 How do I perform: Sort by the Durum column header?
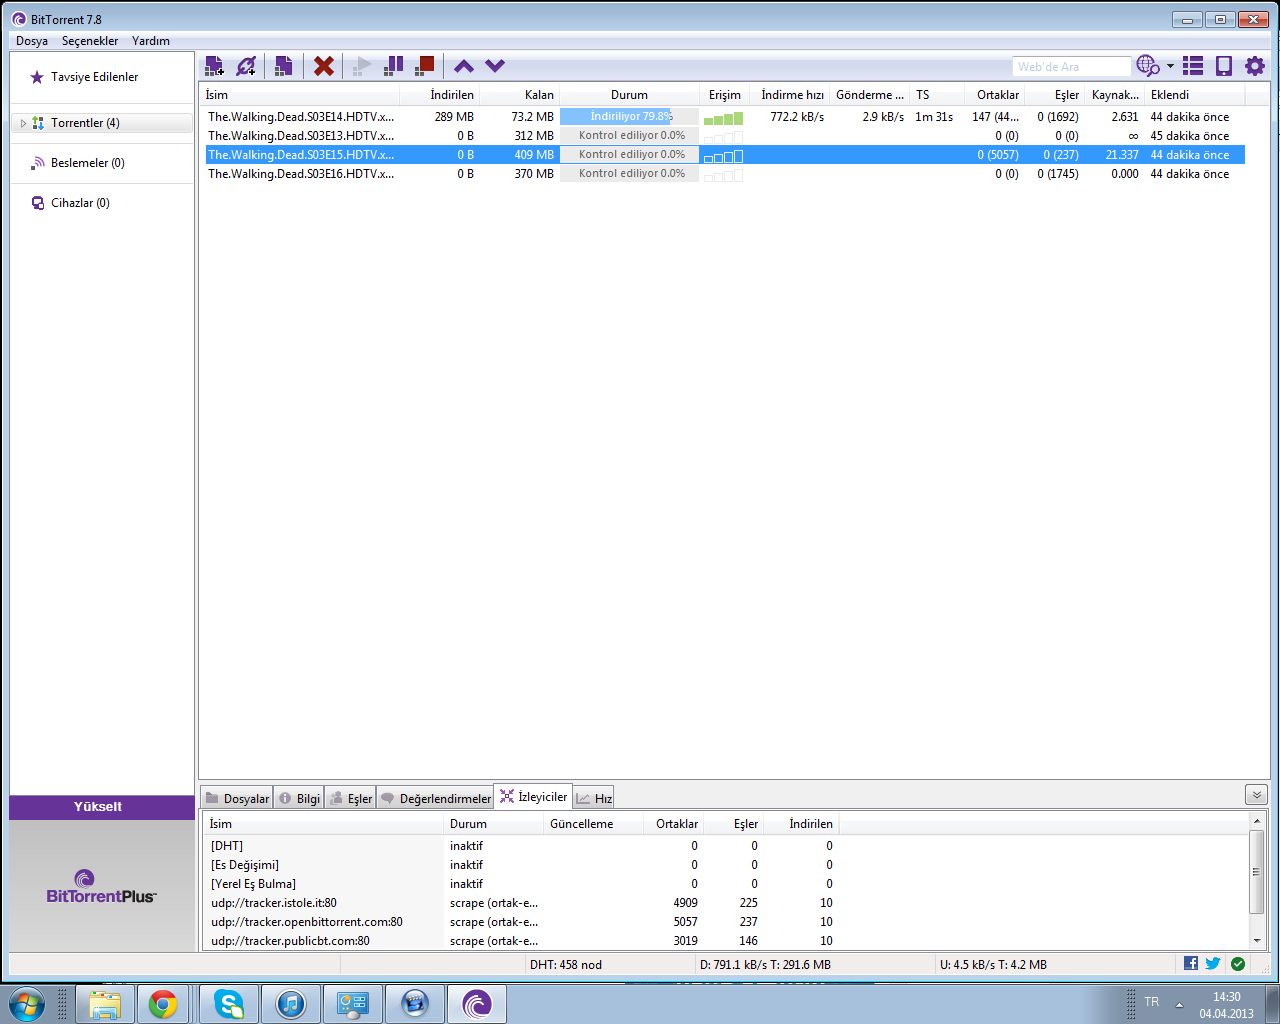[629, 95]
